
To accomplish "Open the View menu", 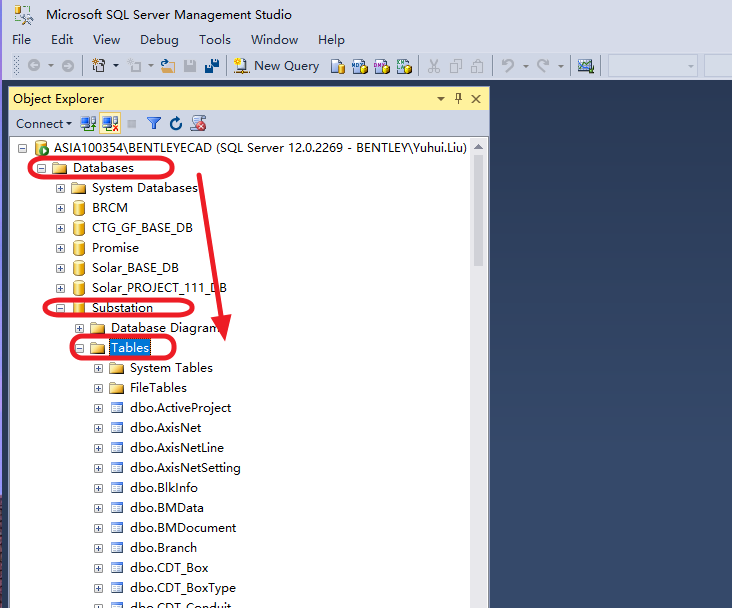I will point(106,40).
